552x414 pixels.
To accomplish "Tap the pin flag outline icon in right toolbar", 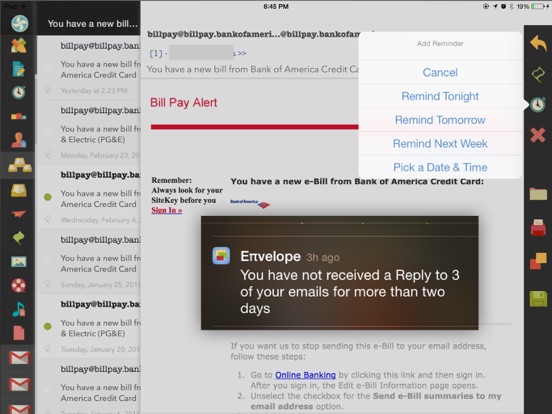I will (x=538, y=74).
